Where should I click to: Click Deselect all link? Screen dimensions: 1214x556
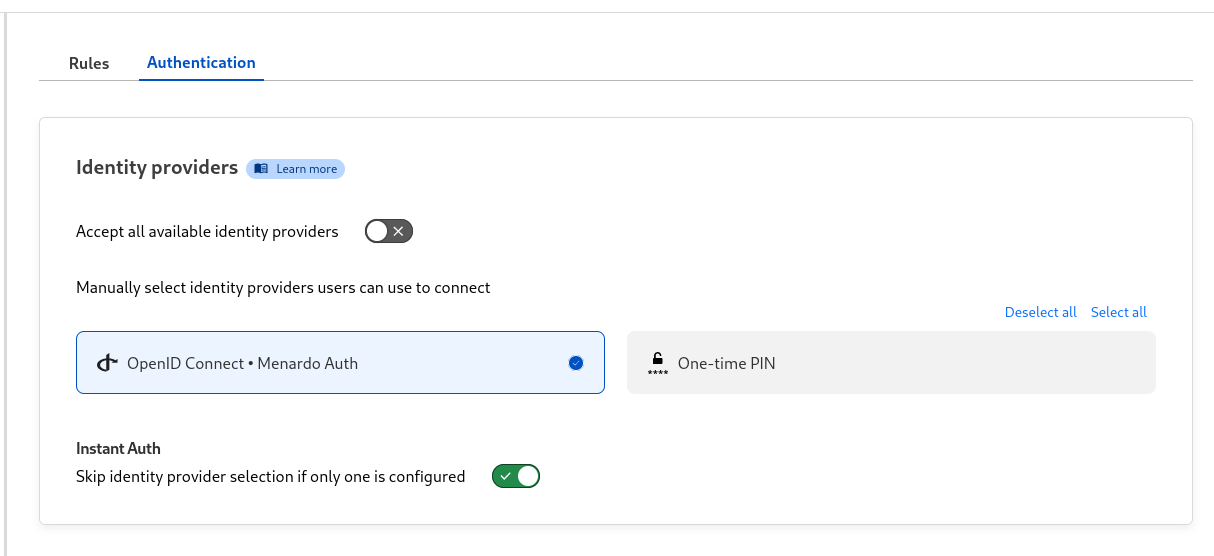1040,312
